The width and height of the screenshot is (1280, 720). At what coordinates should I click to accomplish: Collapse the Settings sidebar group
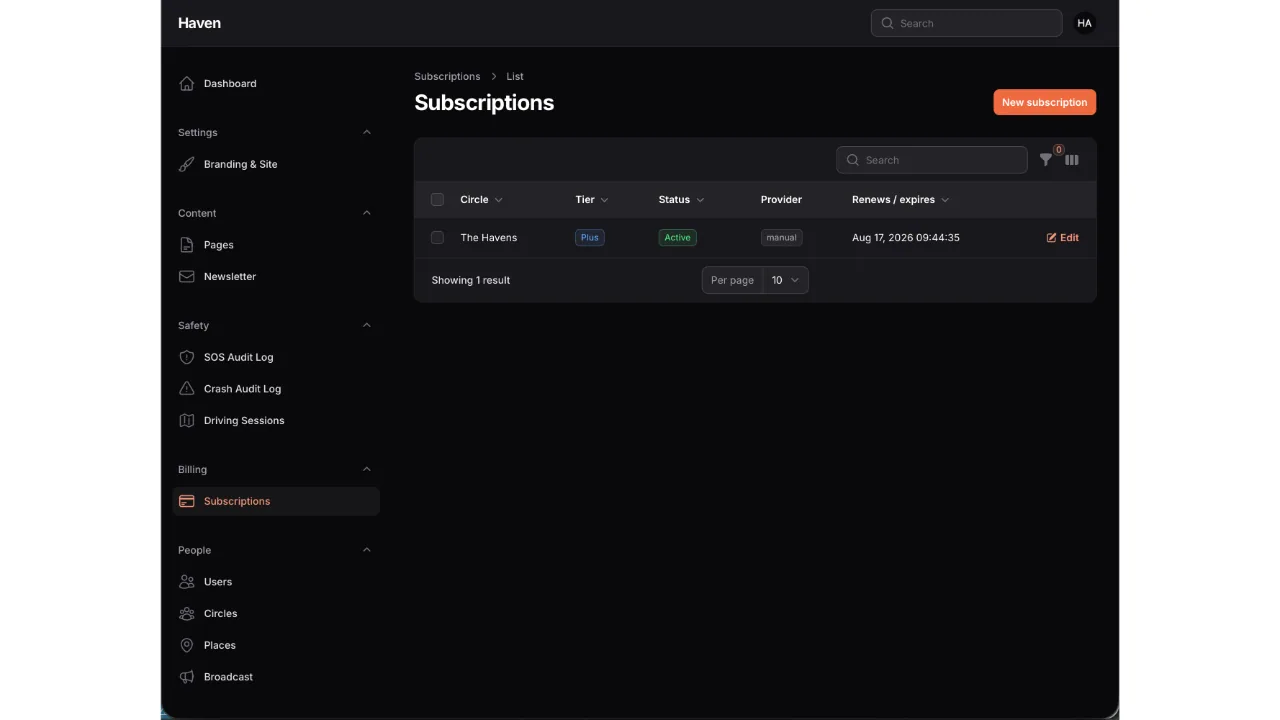[x=366, y=132]
